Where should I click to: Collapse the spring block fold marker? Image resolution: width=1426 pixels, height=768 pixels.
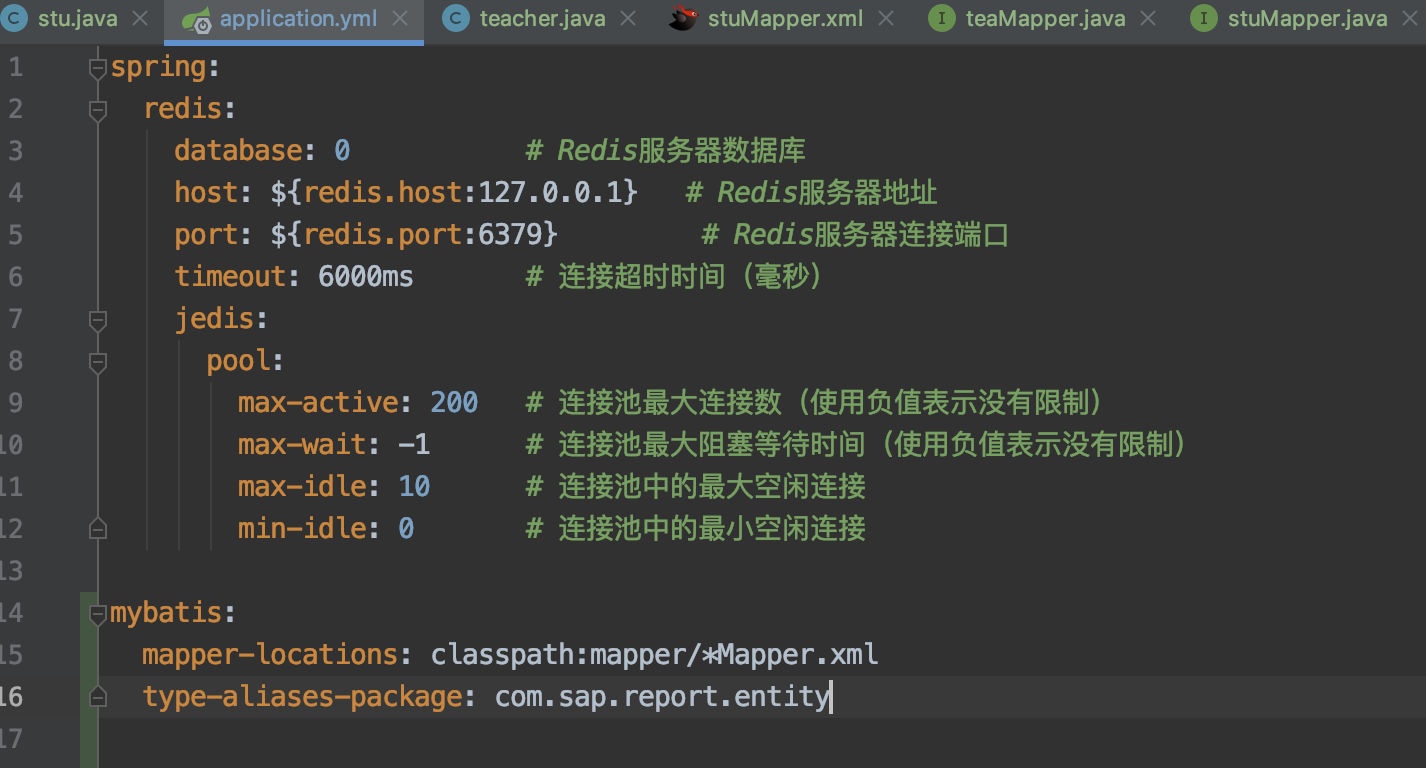coord(97,68)
